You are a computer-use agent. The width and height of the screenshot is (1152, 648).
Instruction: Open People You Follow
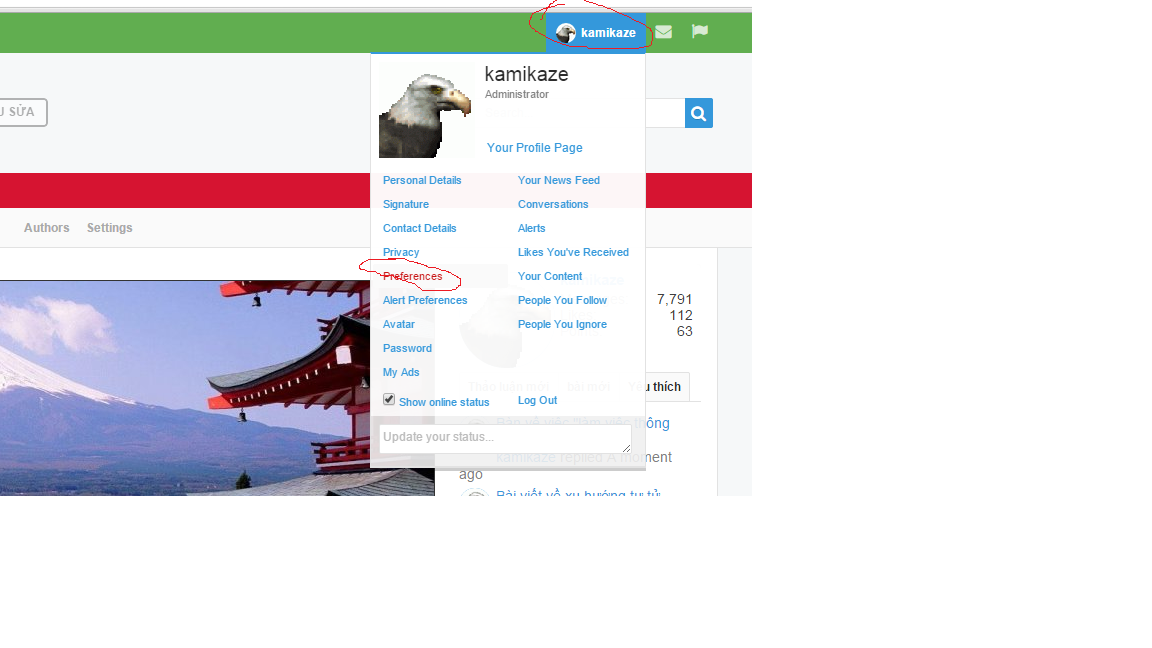pos(562,300)
